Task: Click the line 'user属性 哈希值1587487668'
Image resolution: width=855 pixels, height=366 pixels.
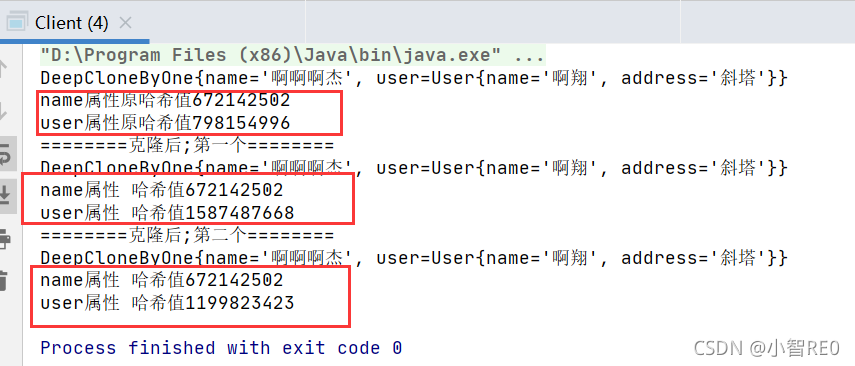Action: 167,212
